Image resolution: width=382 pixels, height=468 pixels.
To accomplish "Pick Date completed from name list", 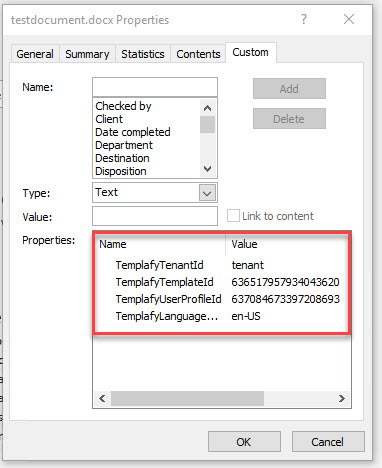I will click(133, 132).
